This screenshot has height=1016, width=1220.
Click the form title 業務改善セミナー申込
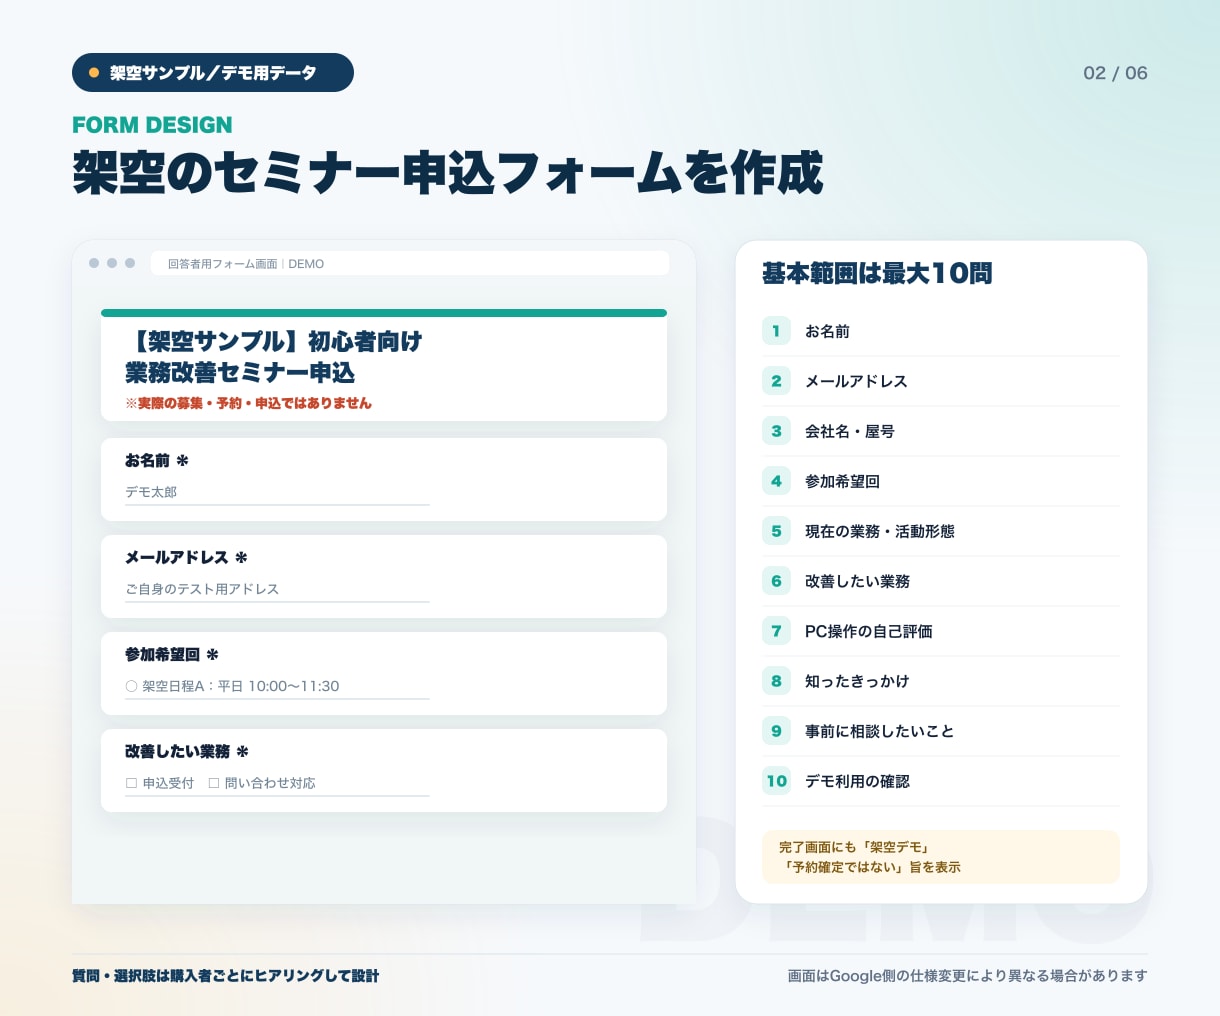point(240,373)
